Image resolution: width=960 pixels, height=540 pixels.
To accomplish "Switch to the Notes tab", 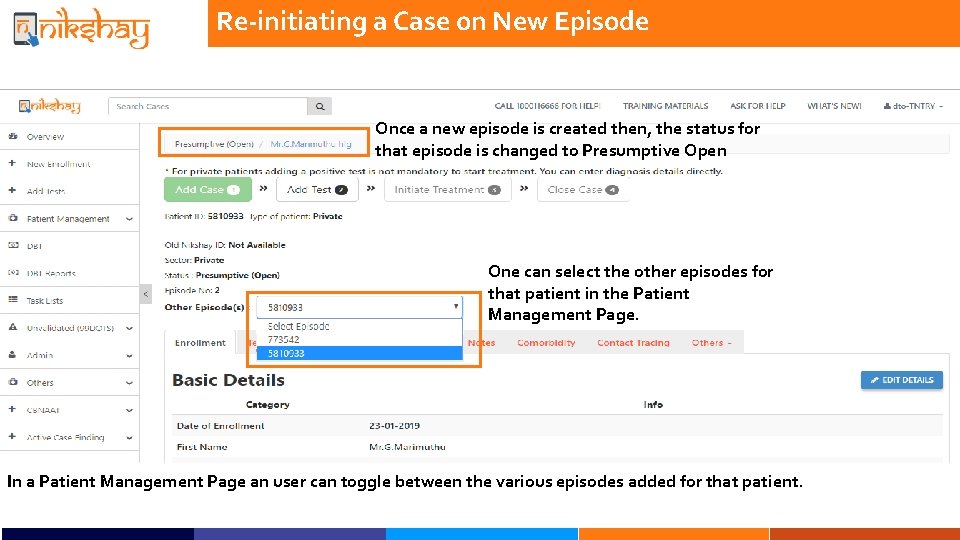I will 481,343.
